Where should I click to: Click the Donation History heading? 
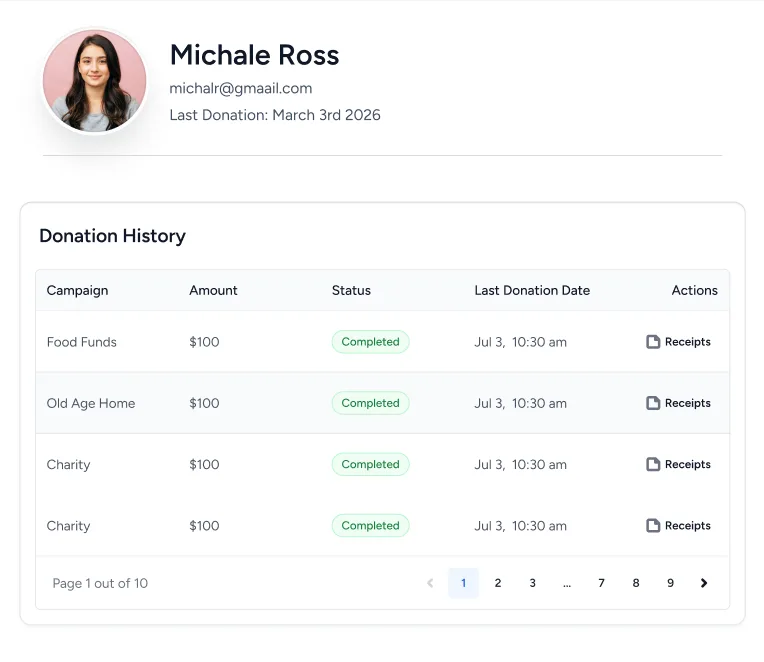coord(113,236)
